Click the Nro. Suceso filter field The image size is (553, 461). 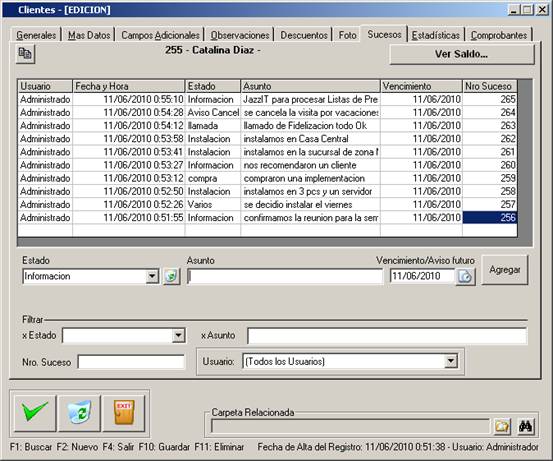(131, 362)
